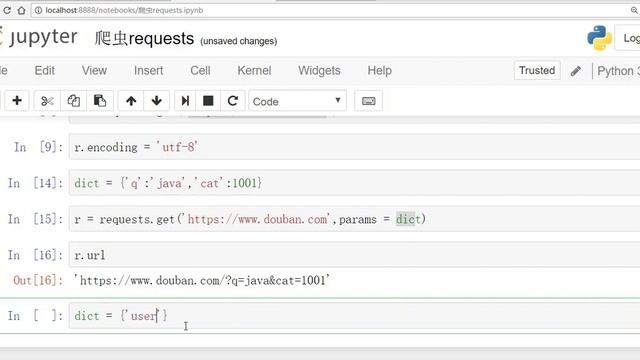
Task: Click the Jupyter logo link
Action: (39, 37)
